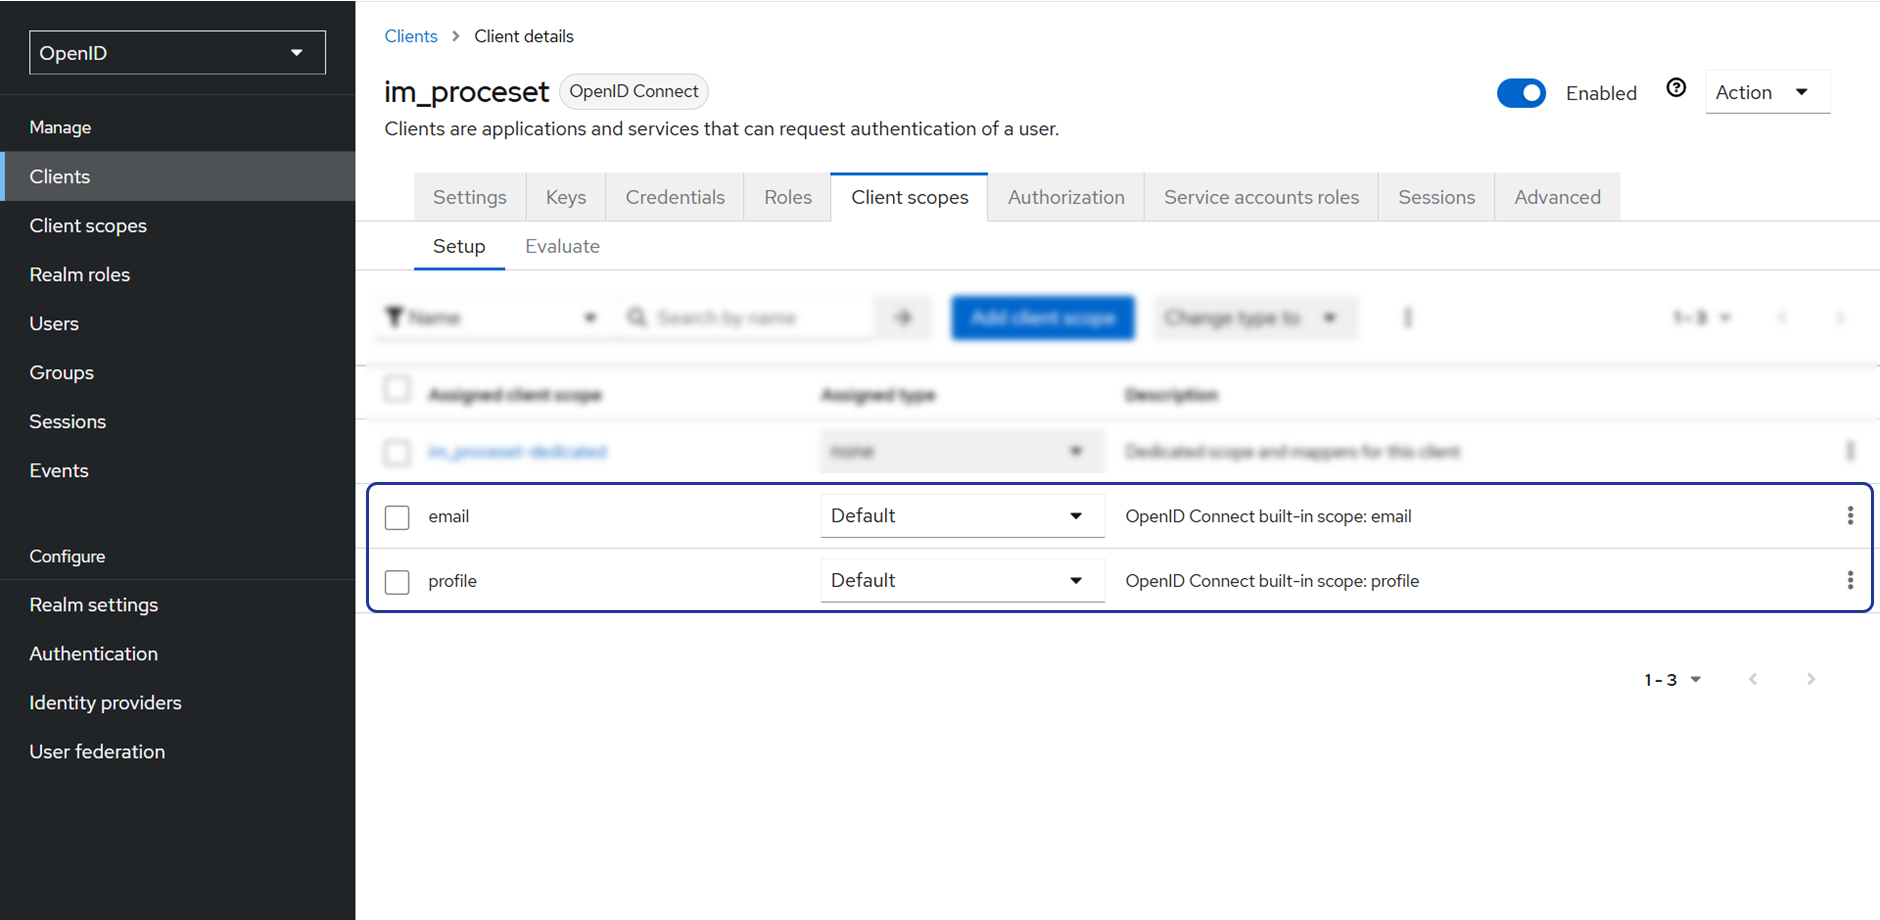Switch to the Keys tab
This screenshot has width=1880, height=920.
tap(566, 197)
